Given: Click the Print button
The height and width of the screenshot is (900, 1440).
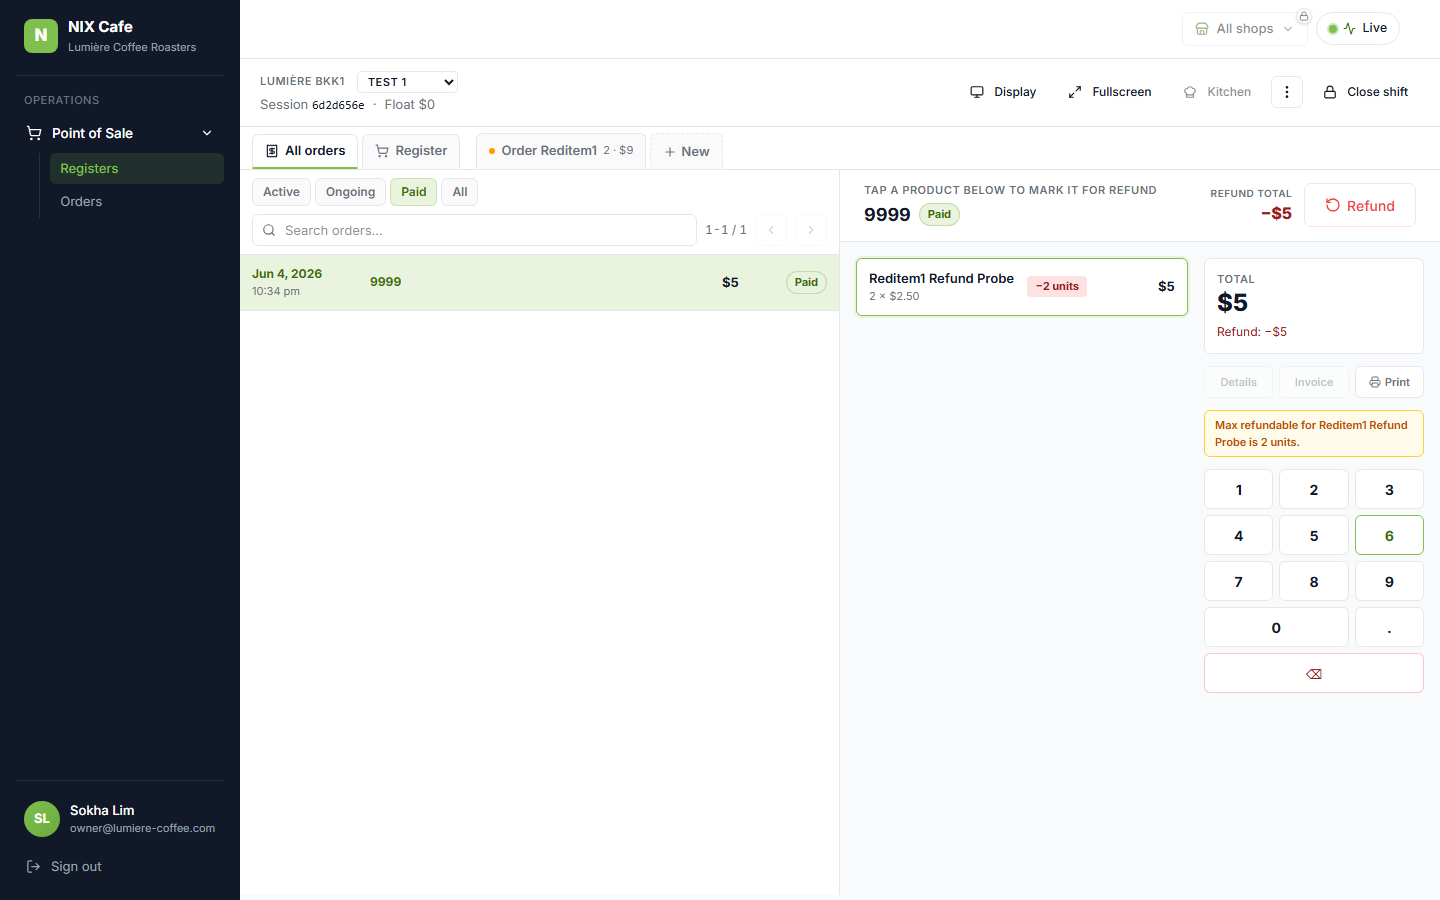Looking at the screenshot, I should coord(1389,382).
